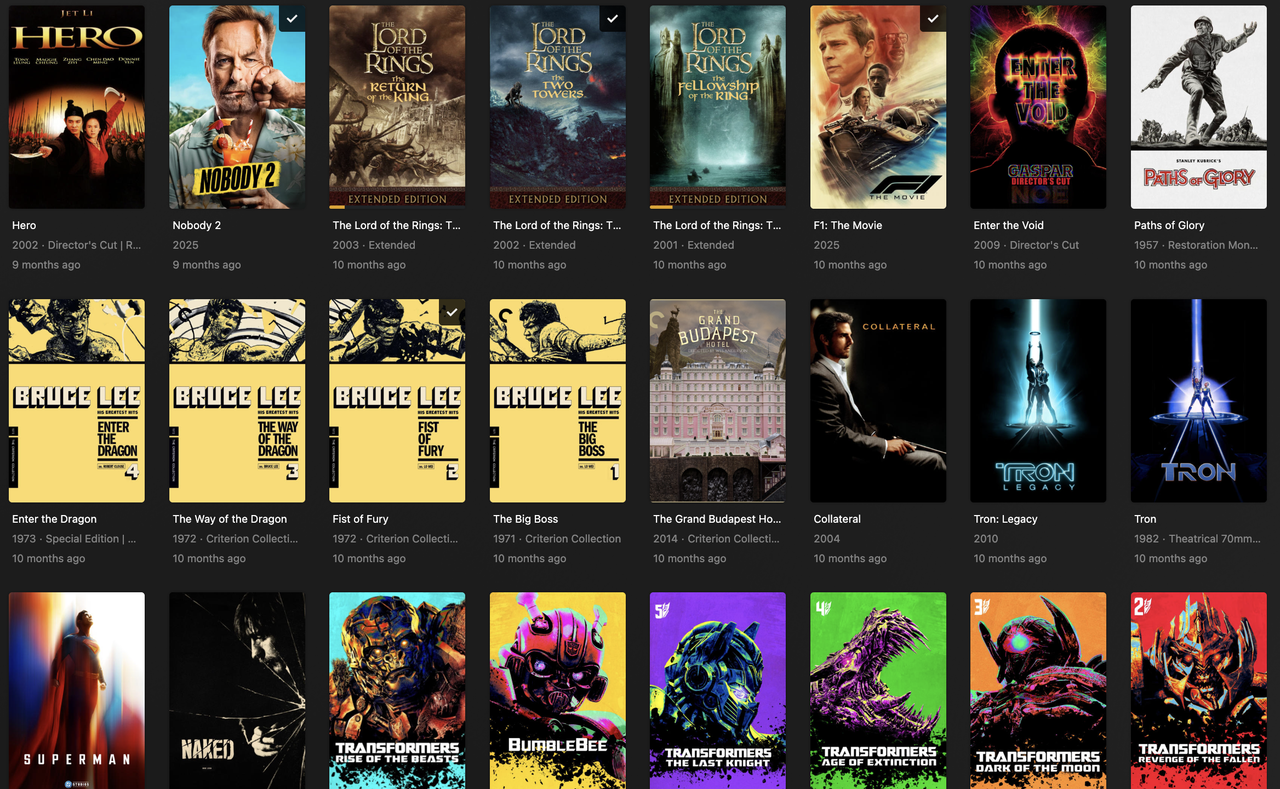
Task: Click the "2003 · Extended" subtitle
Action: click(x=374, y=245)
